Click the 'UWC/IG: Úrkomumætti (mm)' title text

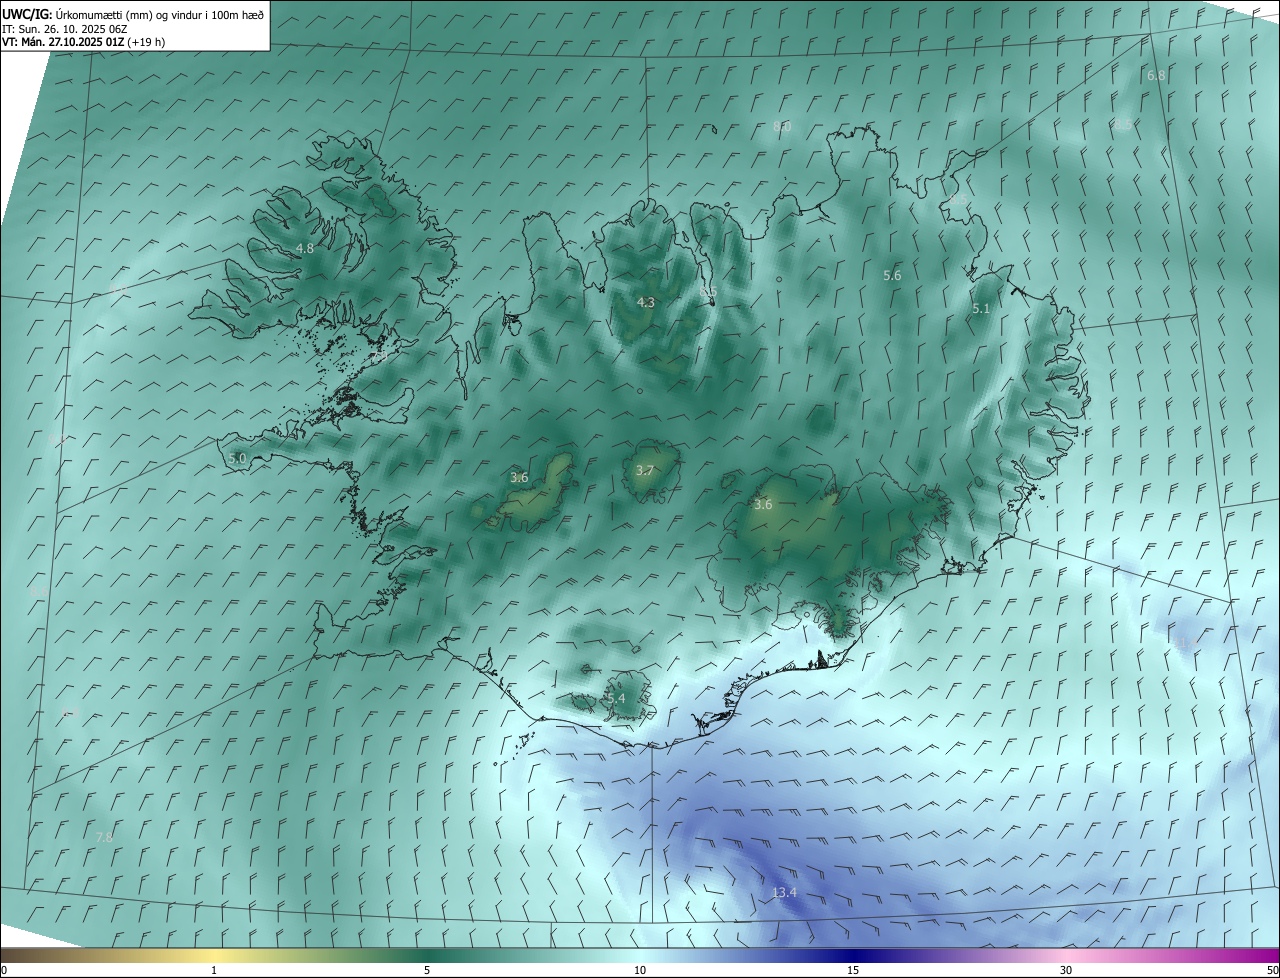click(x=132, y=14)
